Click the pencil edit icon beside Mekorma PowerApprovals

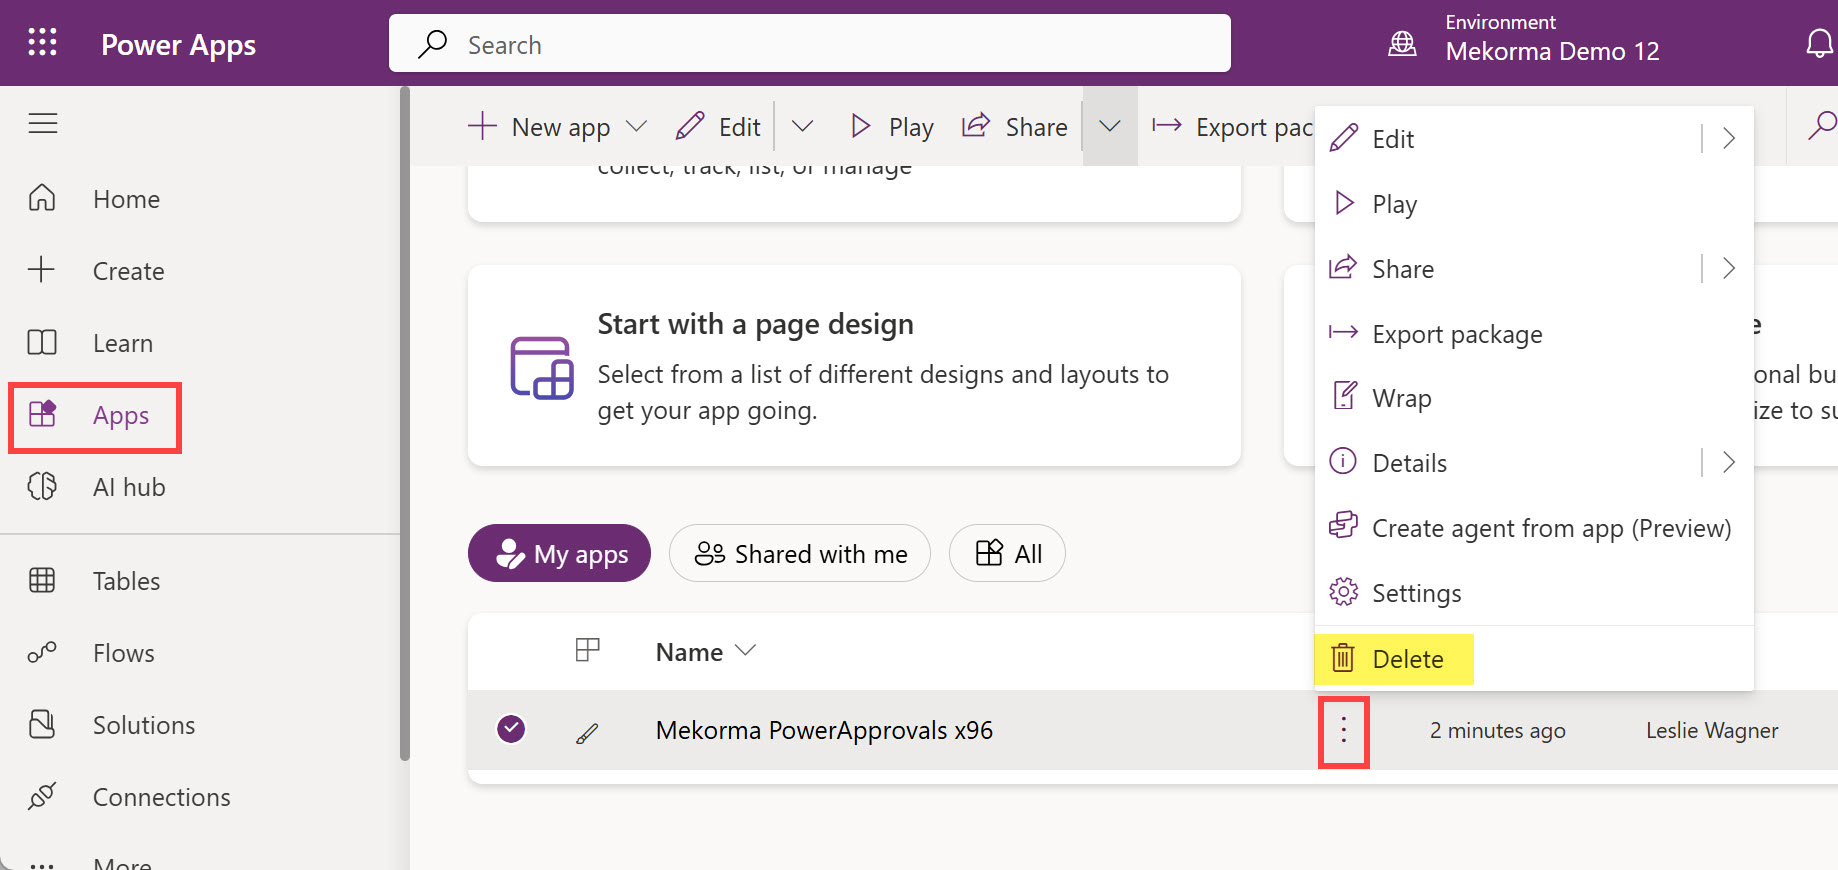[x=587, y=733]
